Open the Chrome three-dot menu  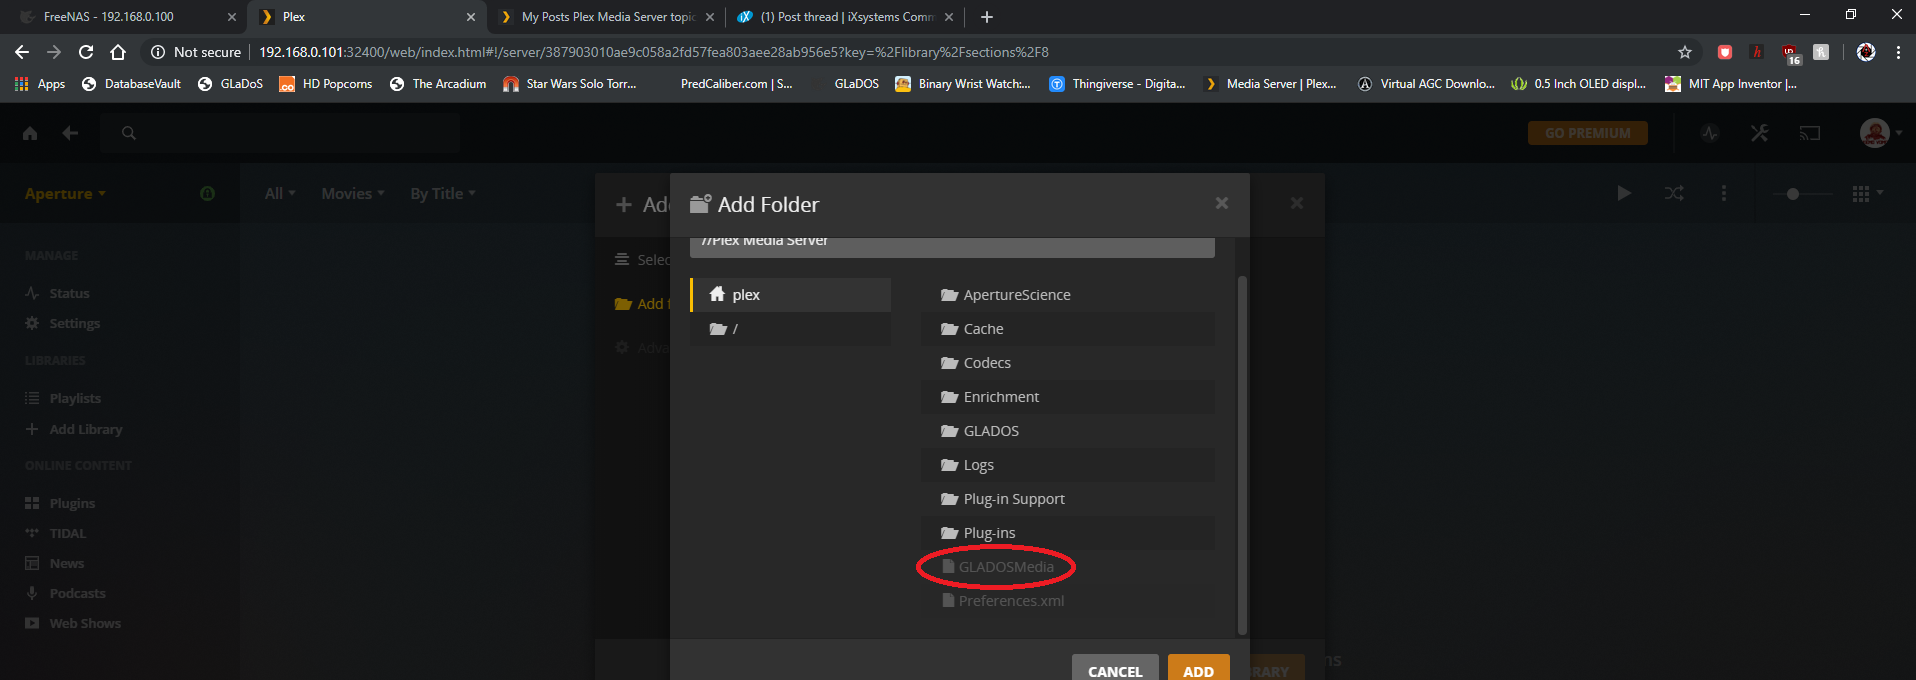coord(1898,52)
